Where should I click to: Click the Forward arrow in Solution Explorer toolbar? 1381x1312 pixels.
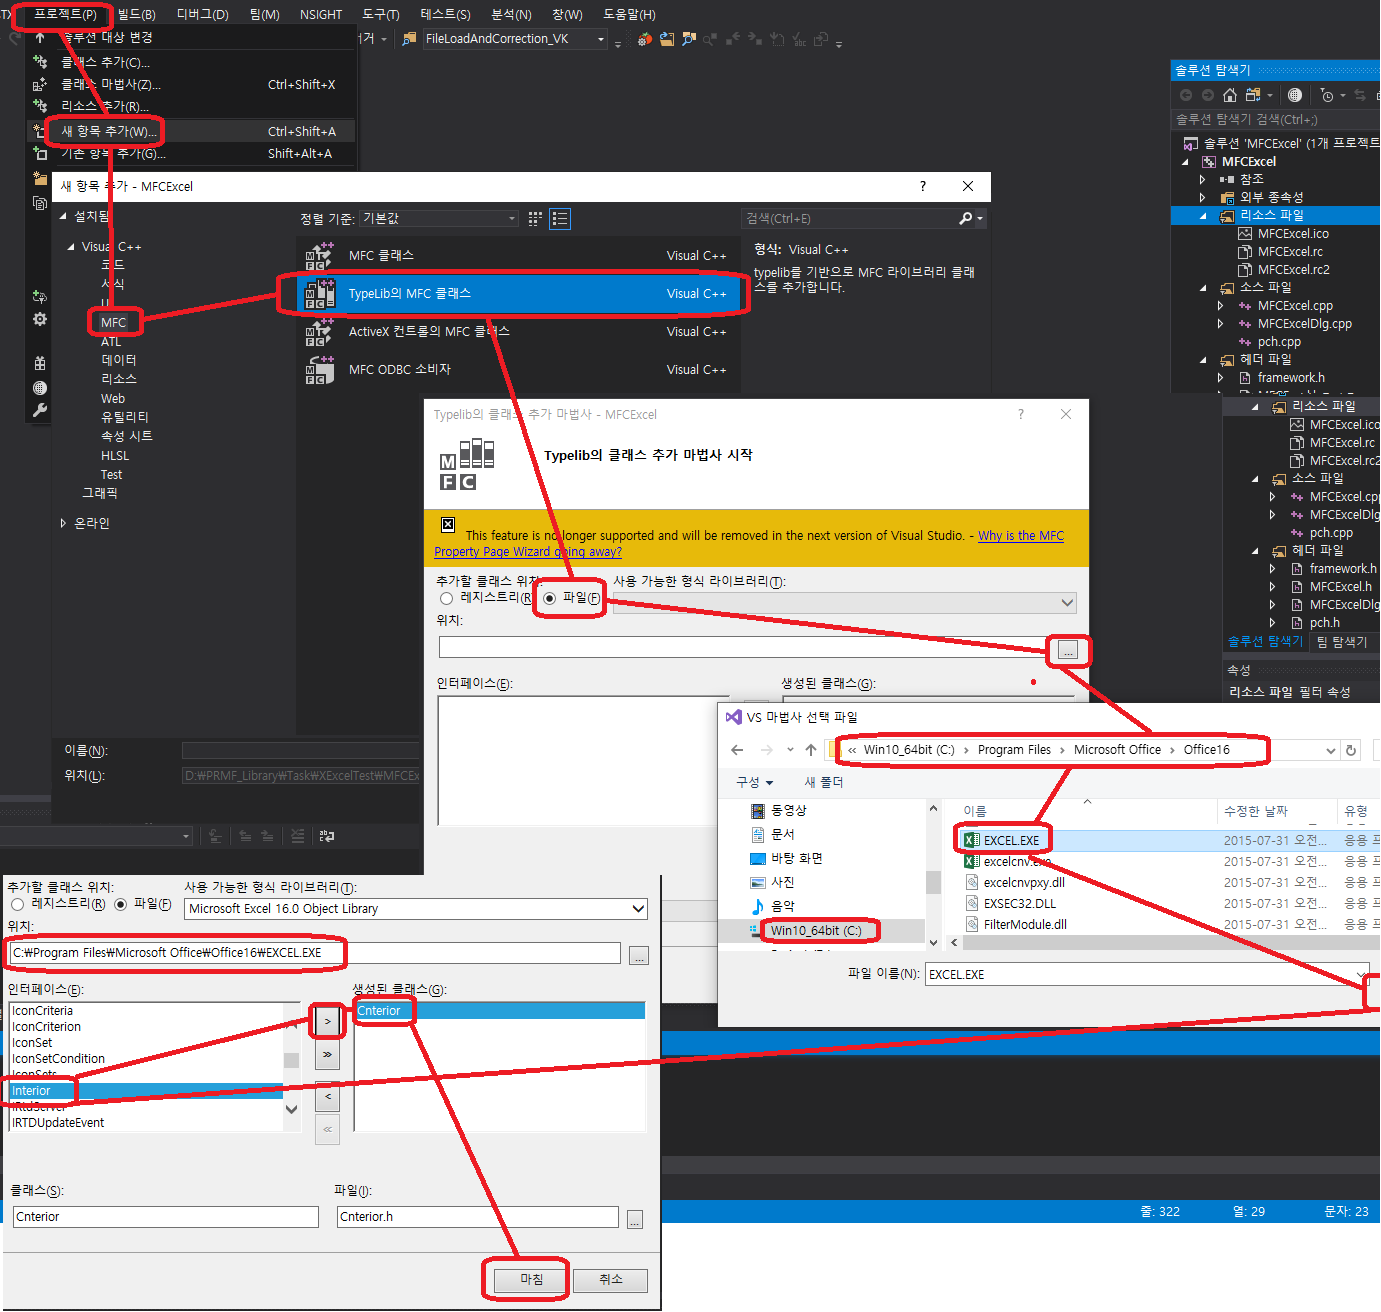pos(1207,95)
